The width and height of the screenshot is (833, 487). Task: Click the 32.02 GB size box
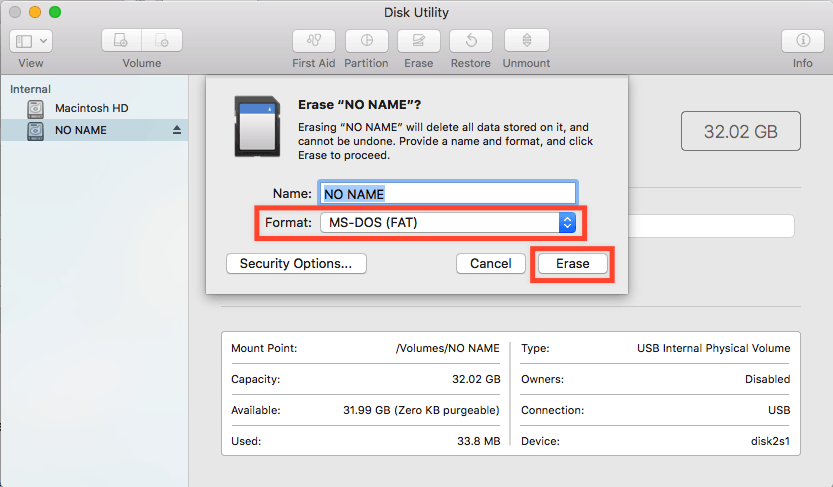pos(741,131)
